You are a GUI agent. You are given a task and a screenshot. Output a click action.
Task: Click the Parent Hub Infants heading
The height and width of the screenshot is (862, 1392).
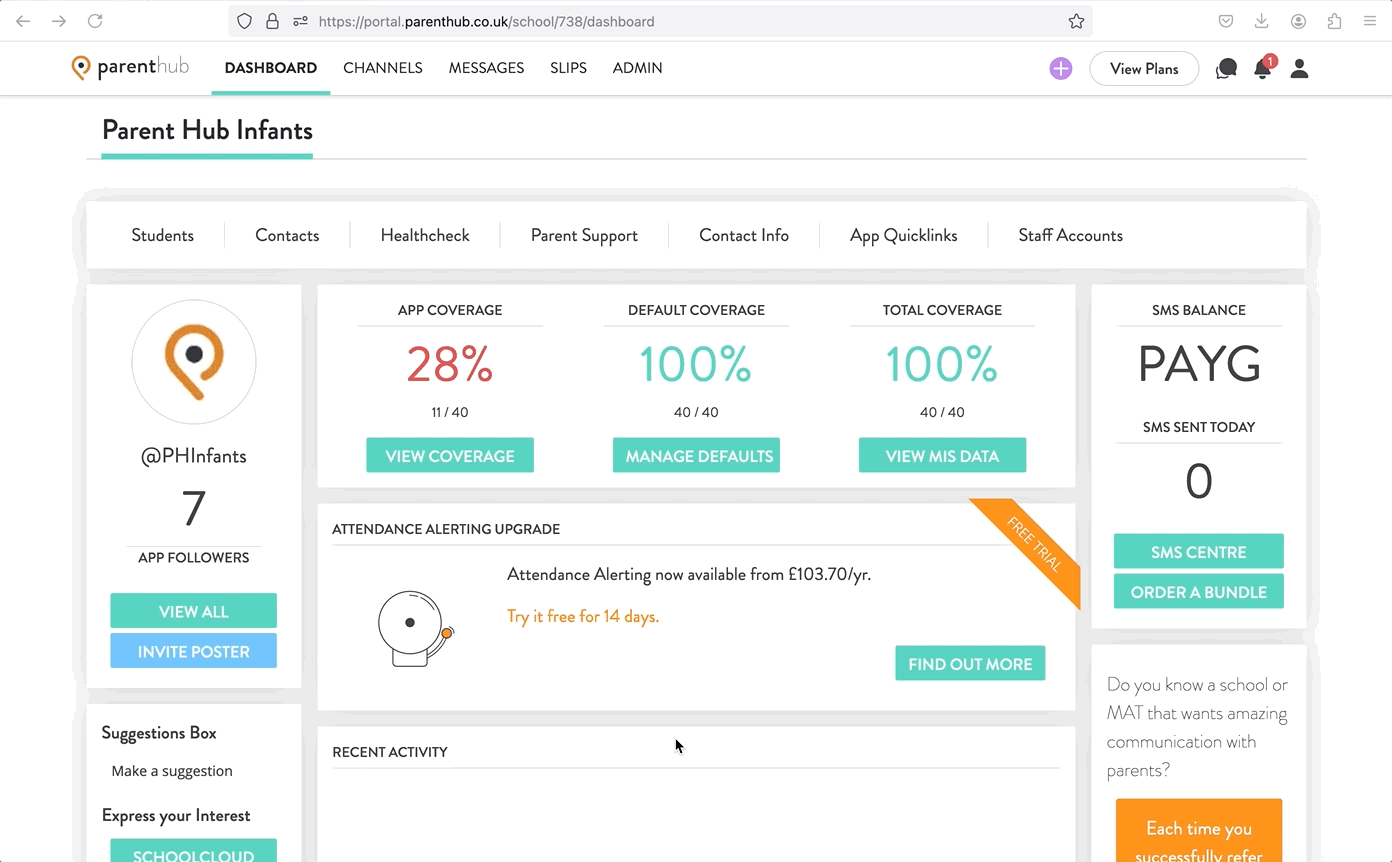(x=207, y=130)
